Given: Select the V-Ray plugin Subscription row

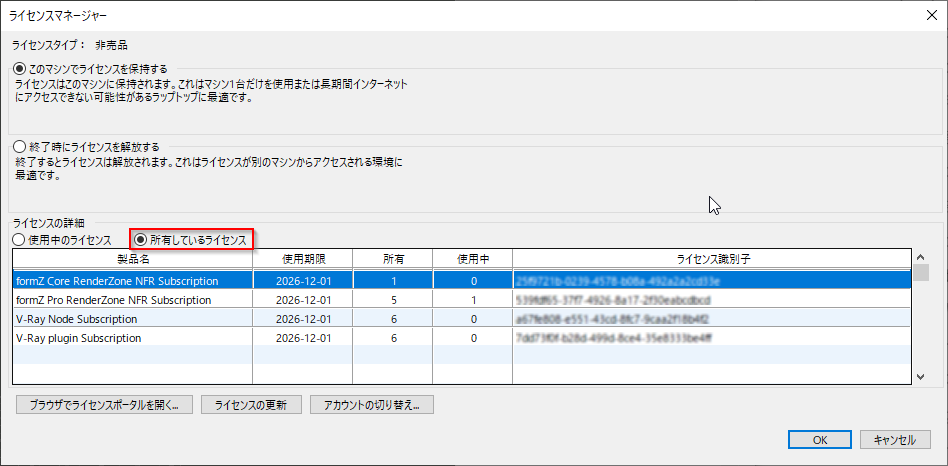Looking at the screenshot, I should [132, 338].
